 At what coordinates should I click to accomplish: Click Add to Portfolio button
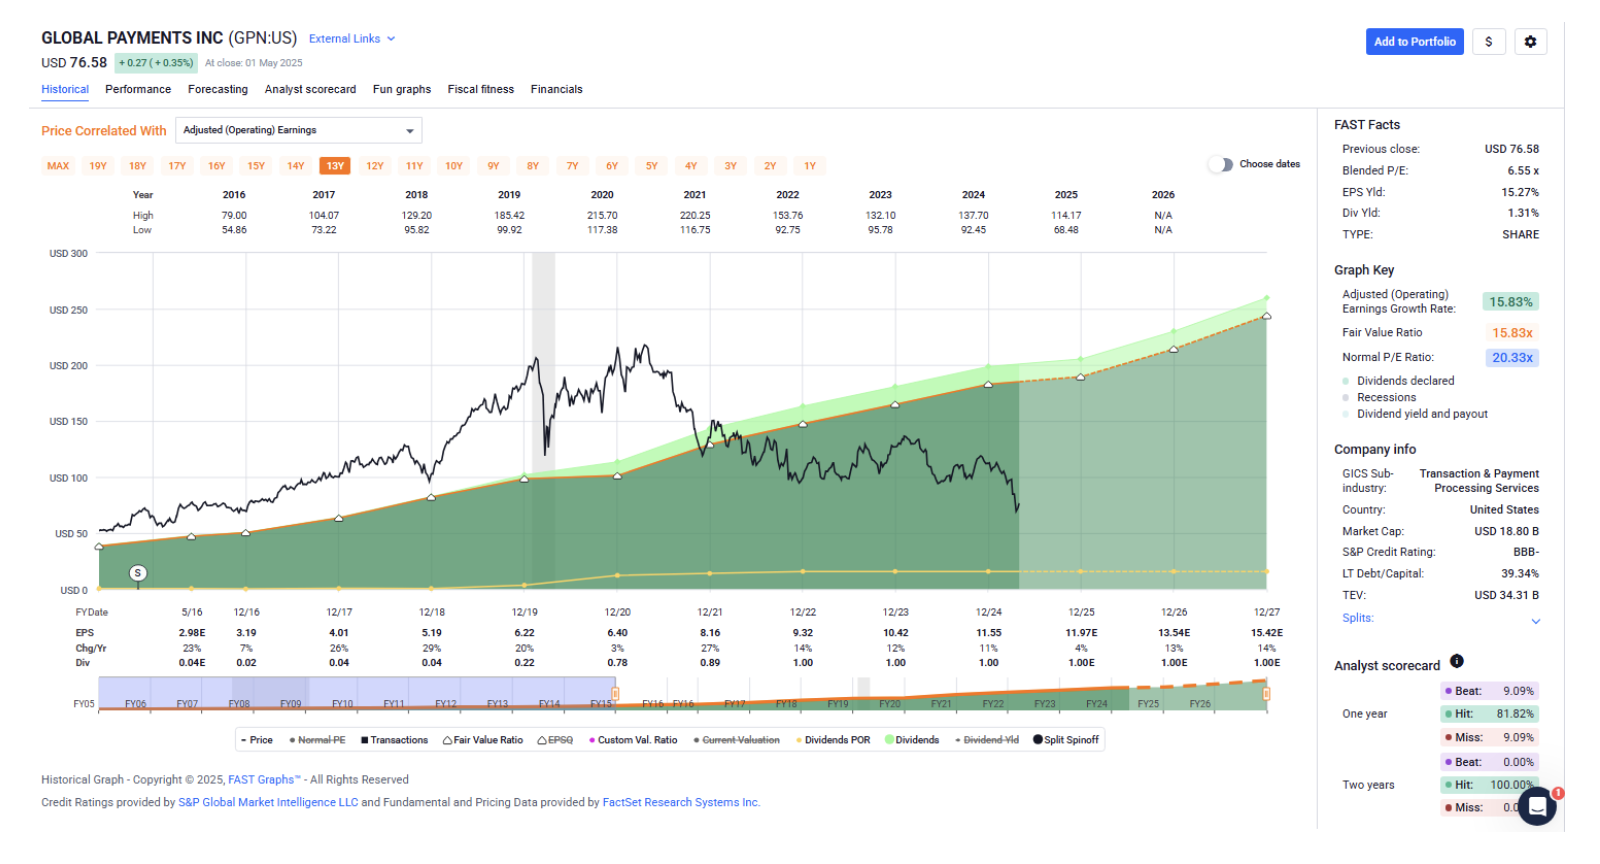pyautogui.click(x=1415, y=42)
